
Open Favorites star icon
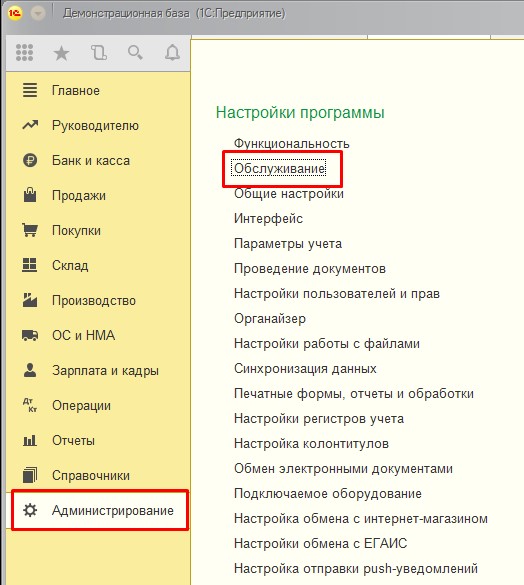click(61, 53)
